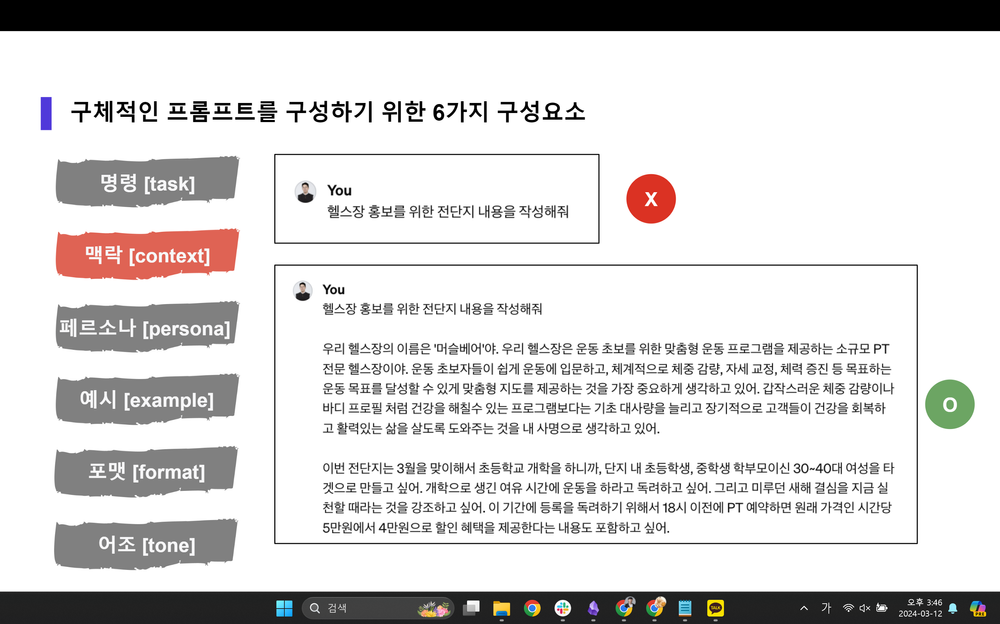
Task: Click the battery status icon in the tray
Action: (882, 608)
